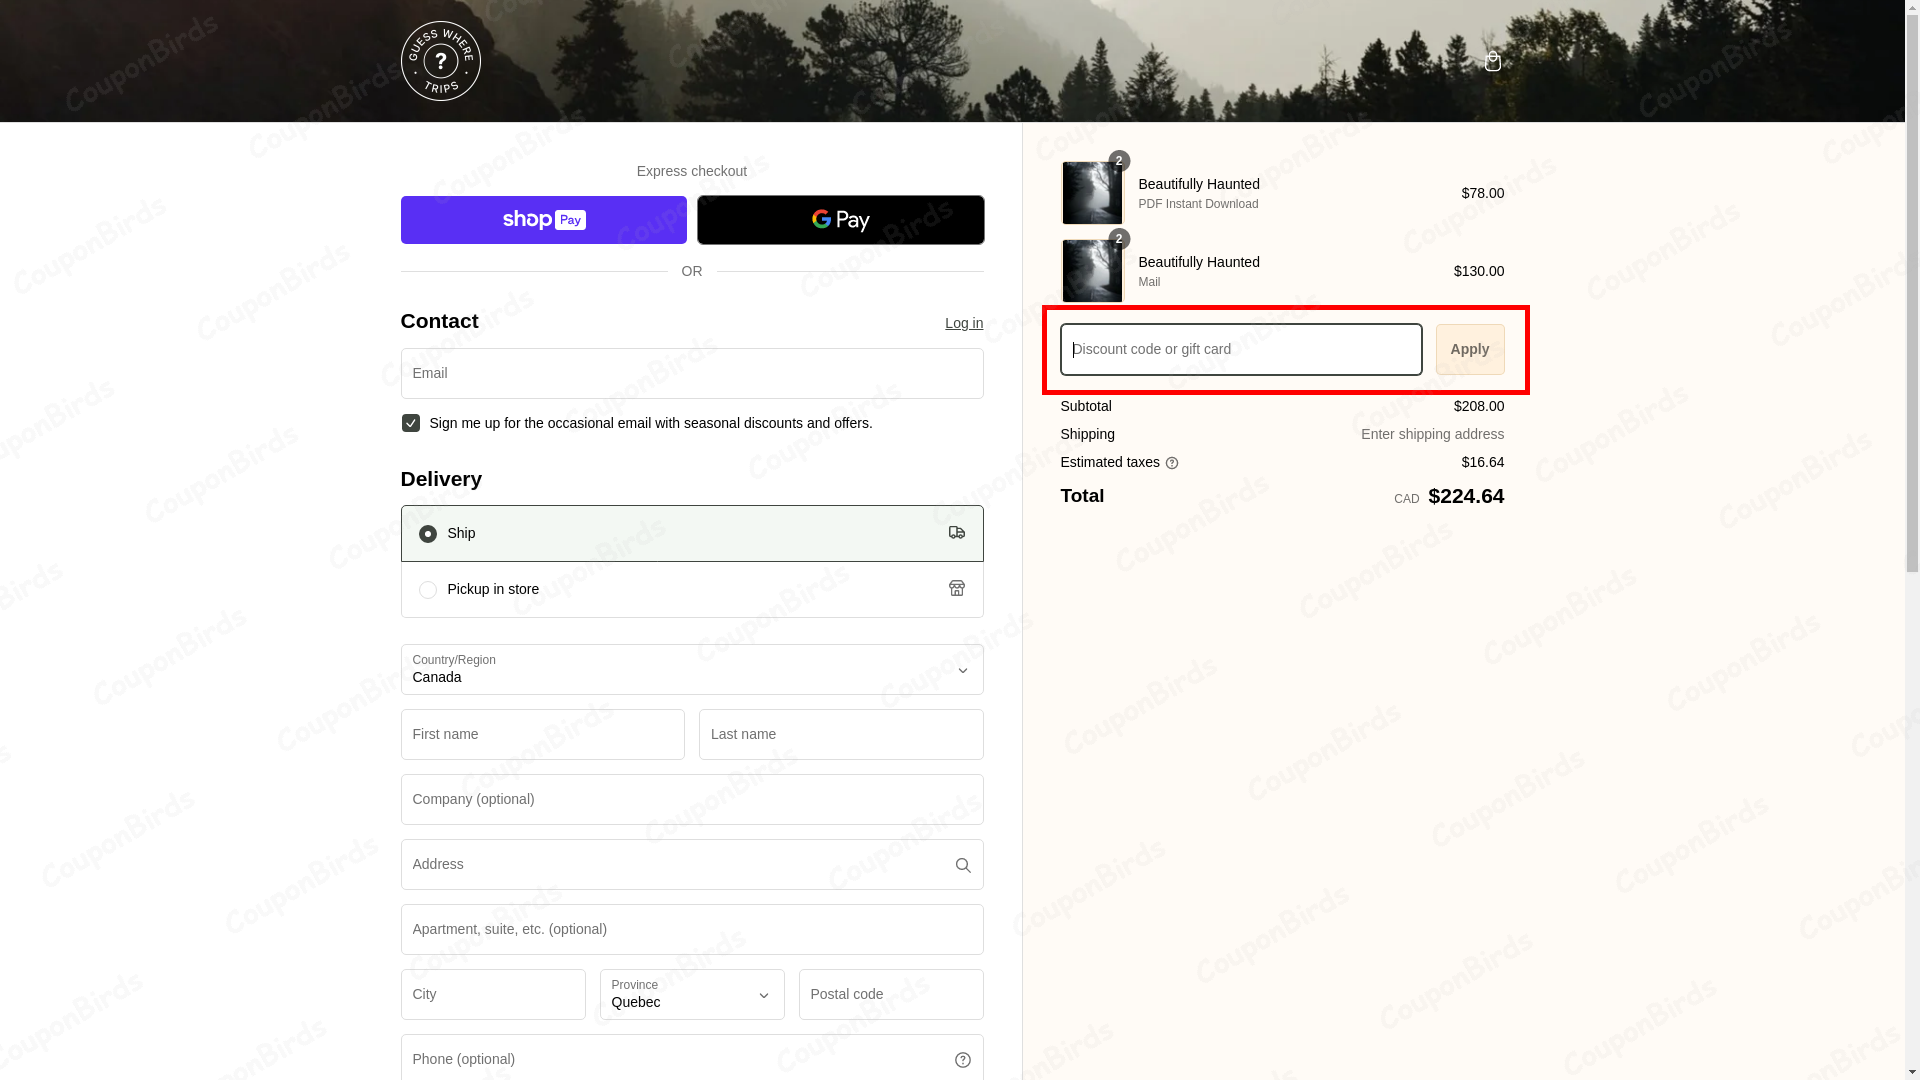Open the Country/Region dropdown
Image resolution: width=1920 pixels, height=1080 pixels.
pos(691,670)
